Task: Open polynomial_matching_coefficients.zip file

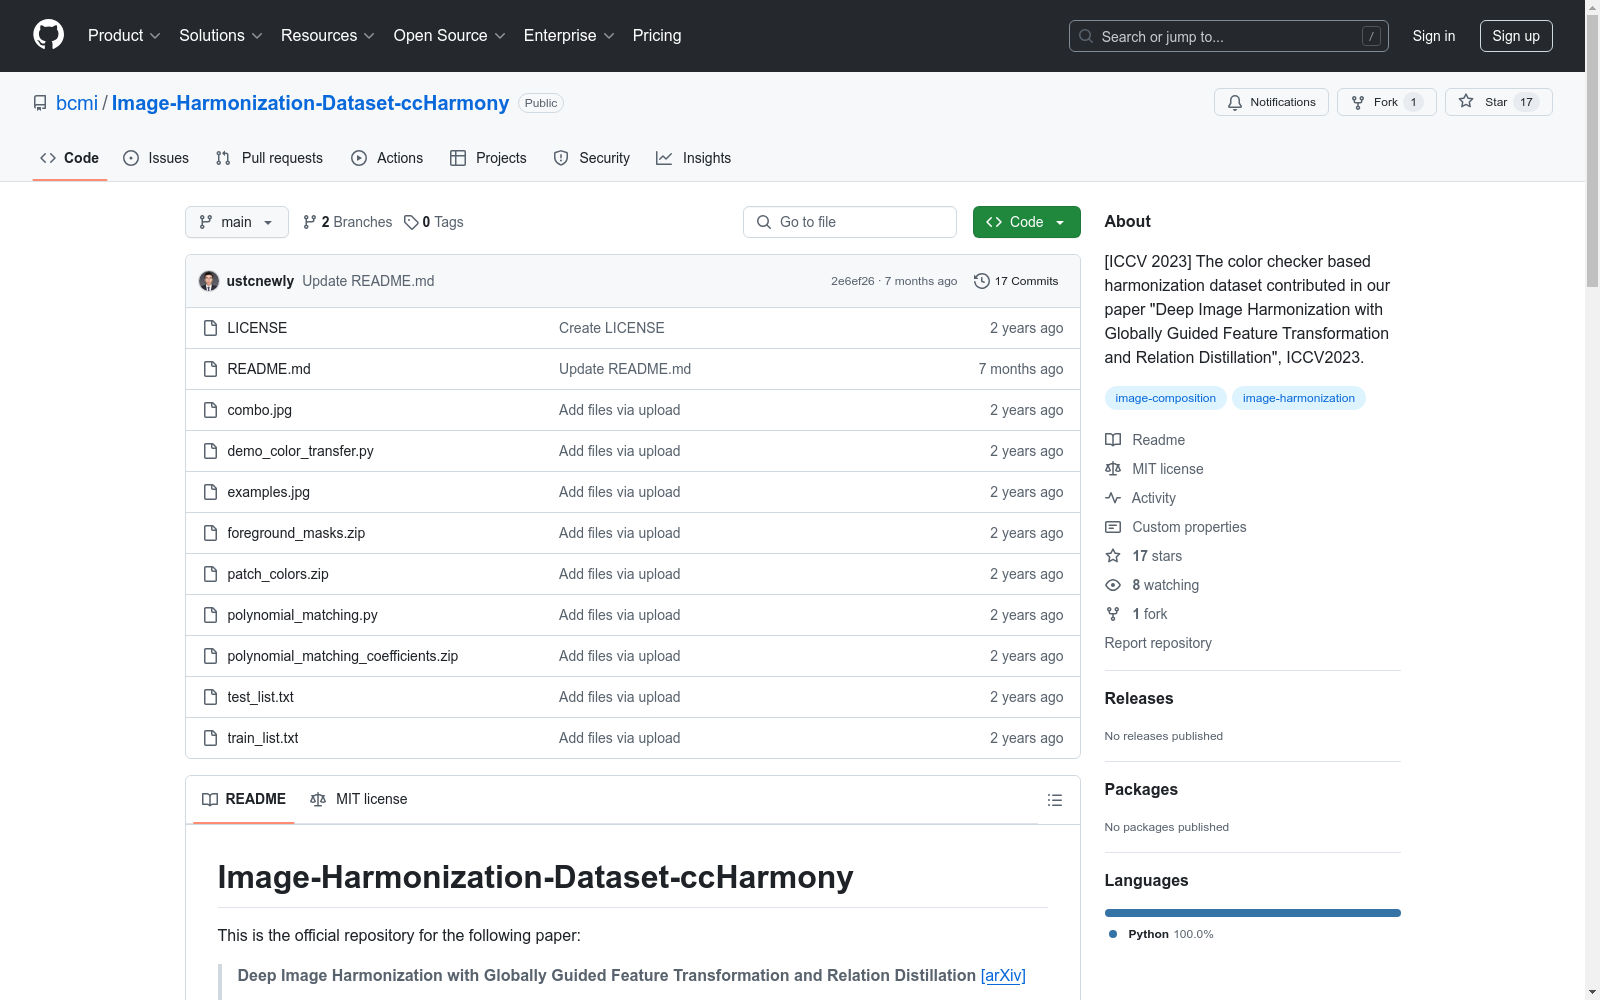Action: click(x=342, y=656)
